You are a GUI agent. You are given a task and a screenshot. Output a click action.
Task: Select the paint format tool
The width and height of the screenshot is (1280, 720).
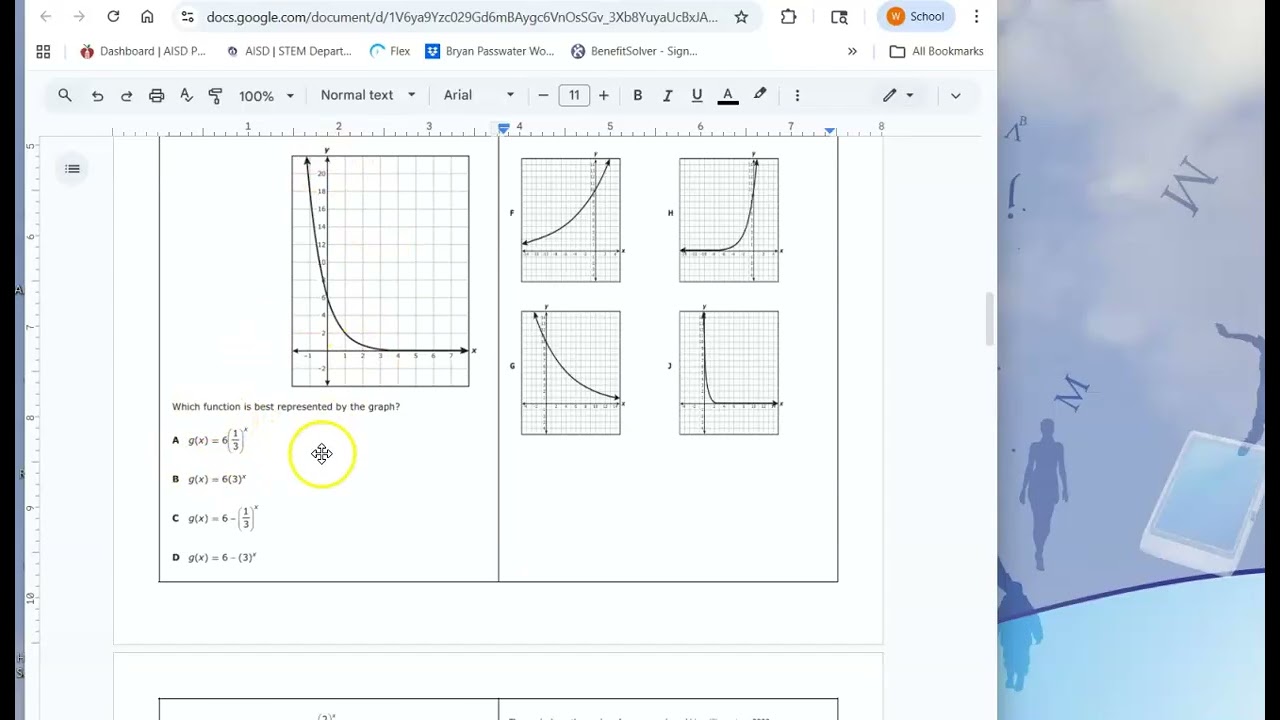click(x=215, y=95)
